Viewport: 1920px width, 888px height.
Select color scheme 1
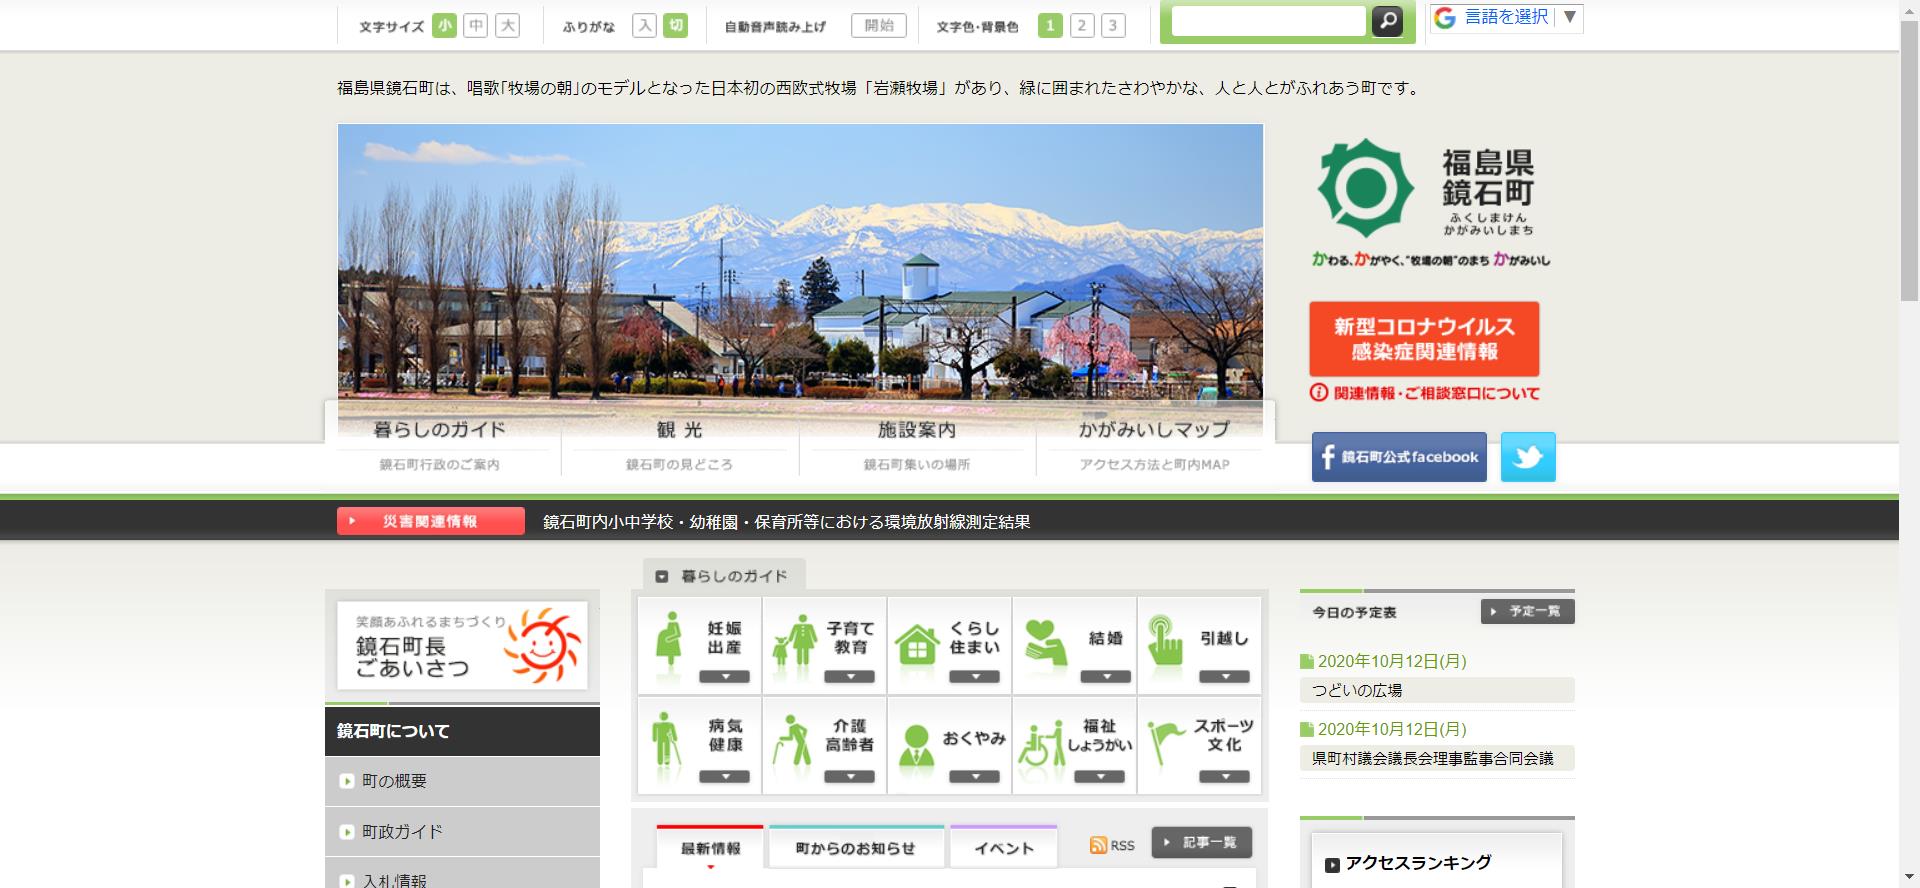pos(1050,26)
